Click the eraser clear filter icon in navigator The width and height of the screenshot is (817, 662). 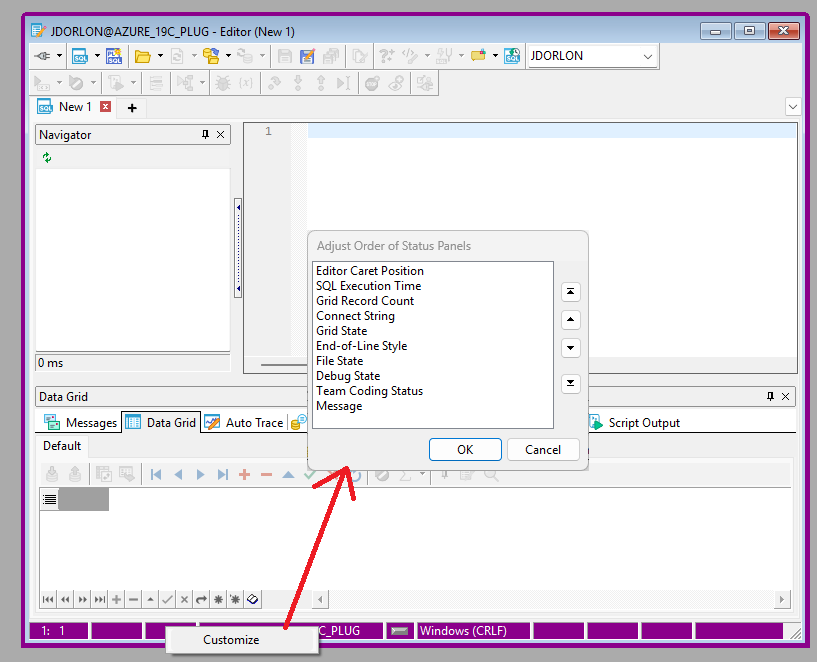[253, 599]
